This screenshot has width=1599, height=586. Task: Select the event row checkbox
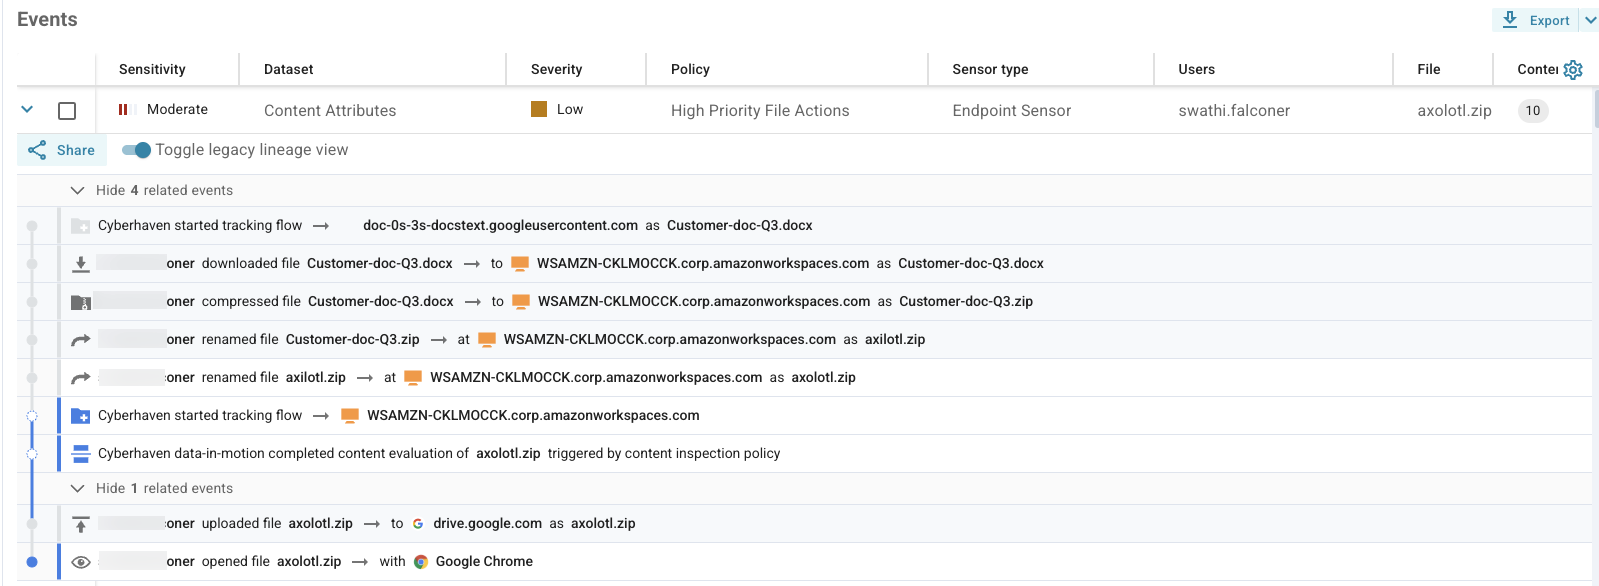tap(67, 111)
